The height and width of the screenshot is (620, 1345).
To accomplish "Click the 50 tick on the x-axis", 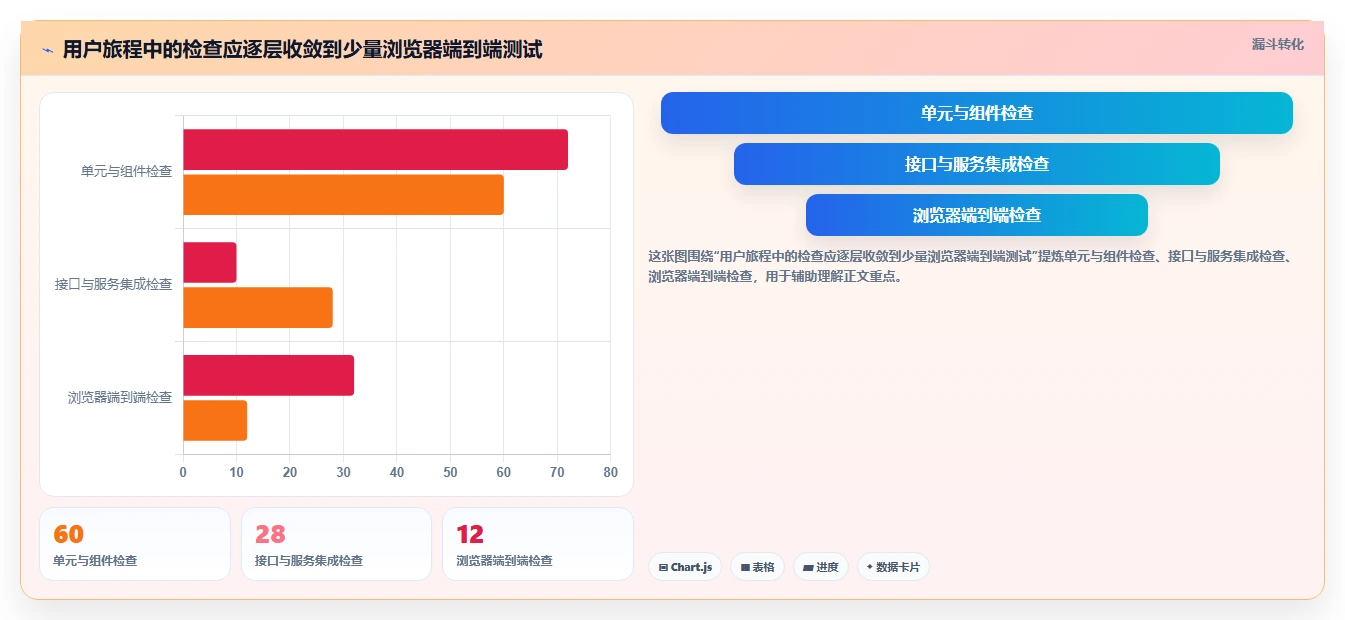I will pyautogui.click(x=450, y=472).
